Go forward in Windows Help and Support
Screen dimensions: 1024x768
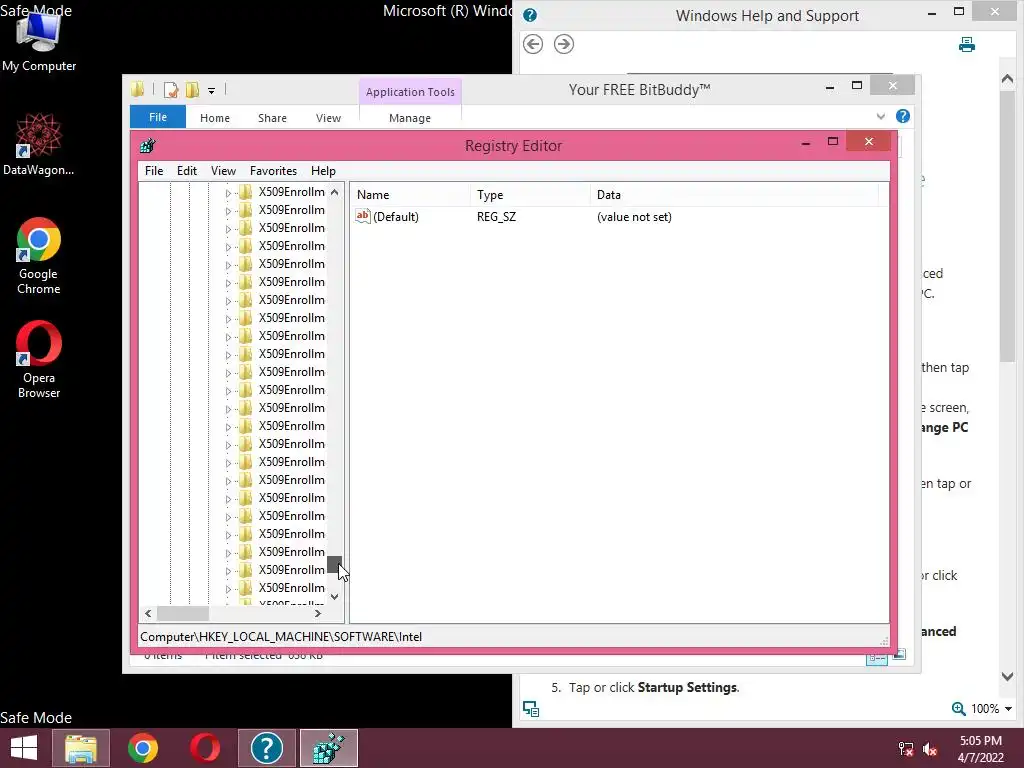pos(564,44)
